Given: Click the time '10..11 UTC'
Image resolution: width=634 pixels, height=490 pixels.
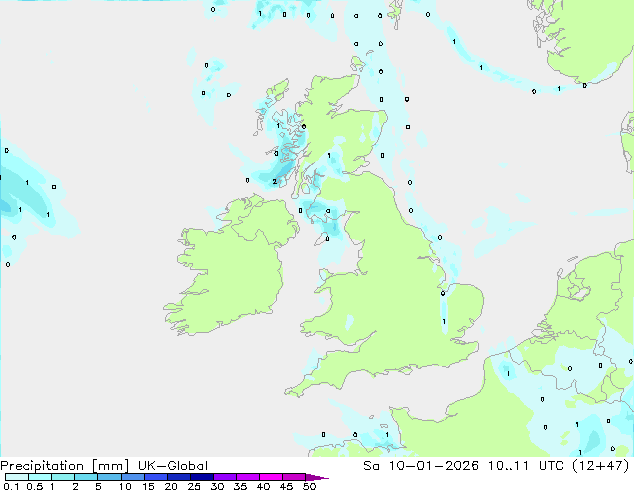Looking at the screenshot, I should click(527, 466).
